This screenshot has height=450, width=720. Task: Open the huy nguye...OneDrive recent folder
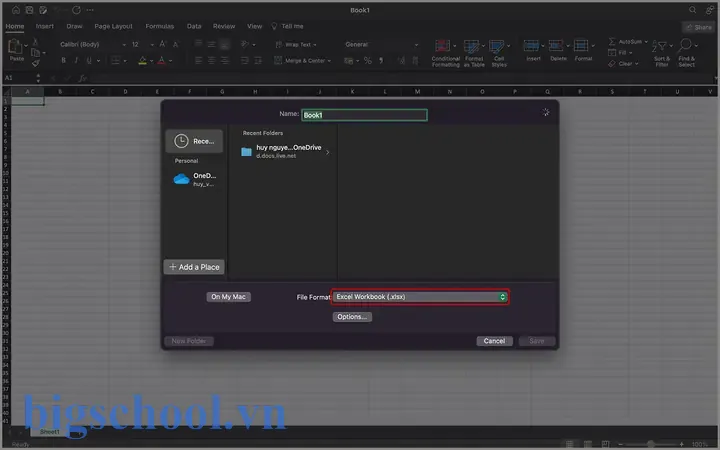coord(286,151)
